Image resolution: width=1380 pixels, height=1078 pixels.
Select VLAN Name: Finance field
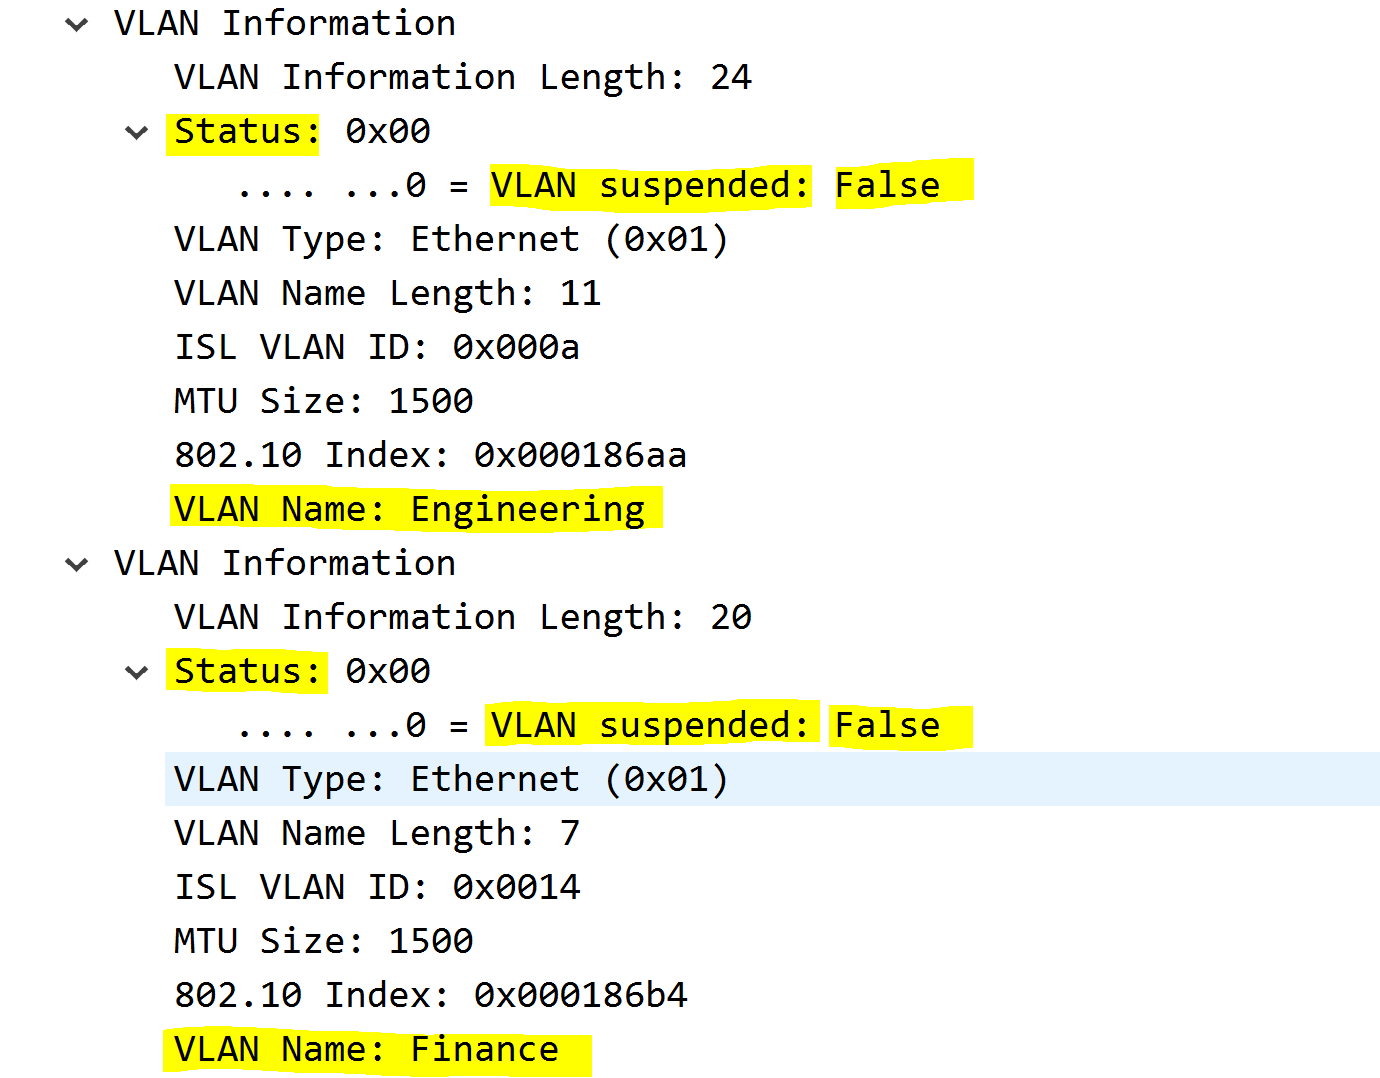click(367, 1050)
